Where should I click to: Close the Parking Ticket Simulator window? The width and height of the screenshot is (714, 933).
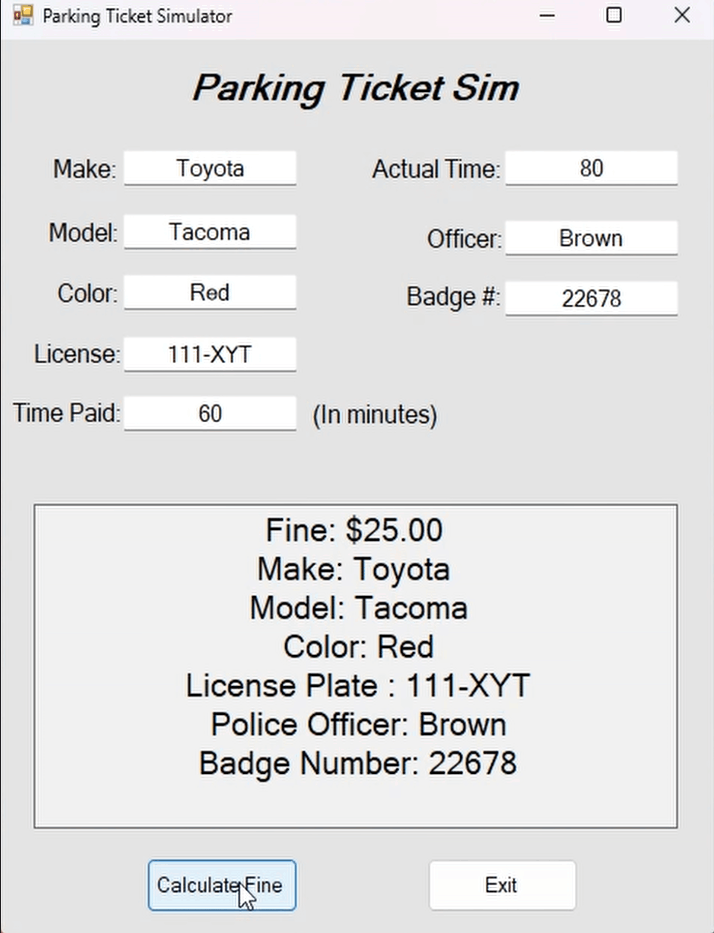coord(682,15)
